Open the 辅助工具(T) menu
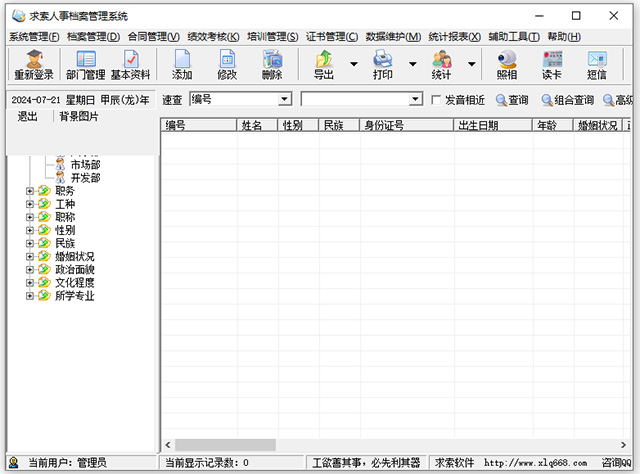640x474 pixels. coord(514,37)
